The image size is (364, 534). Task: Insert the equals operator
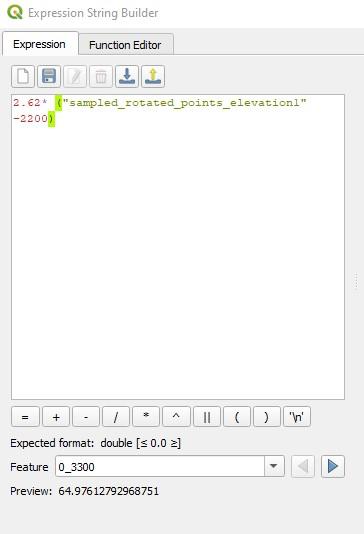[x=25, y=417]
